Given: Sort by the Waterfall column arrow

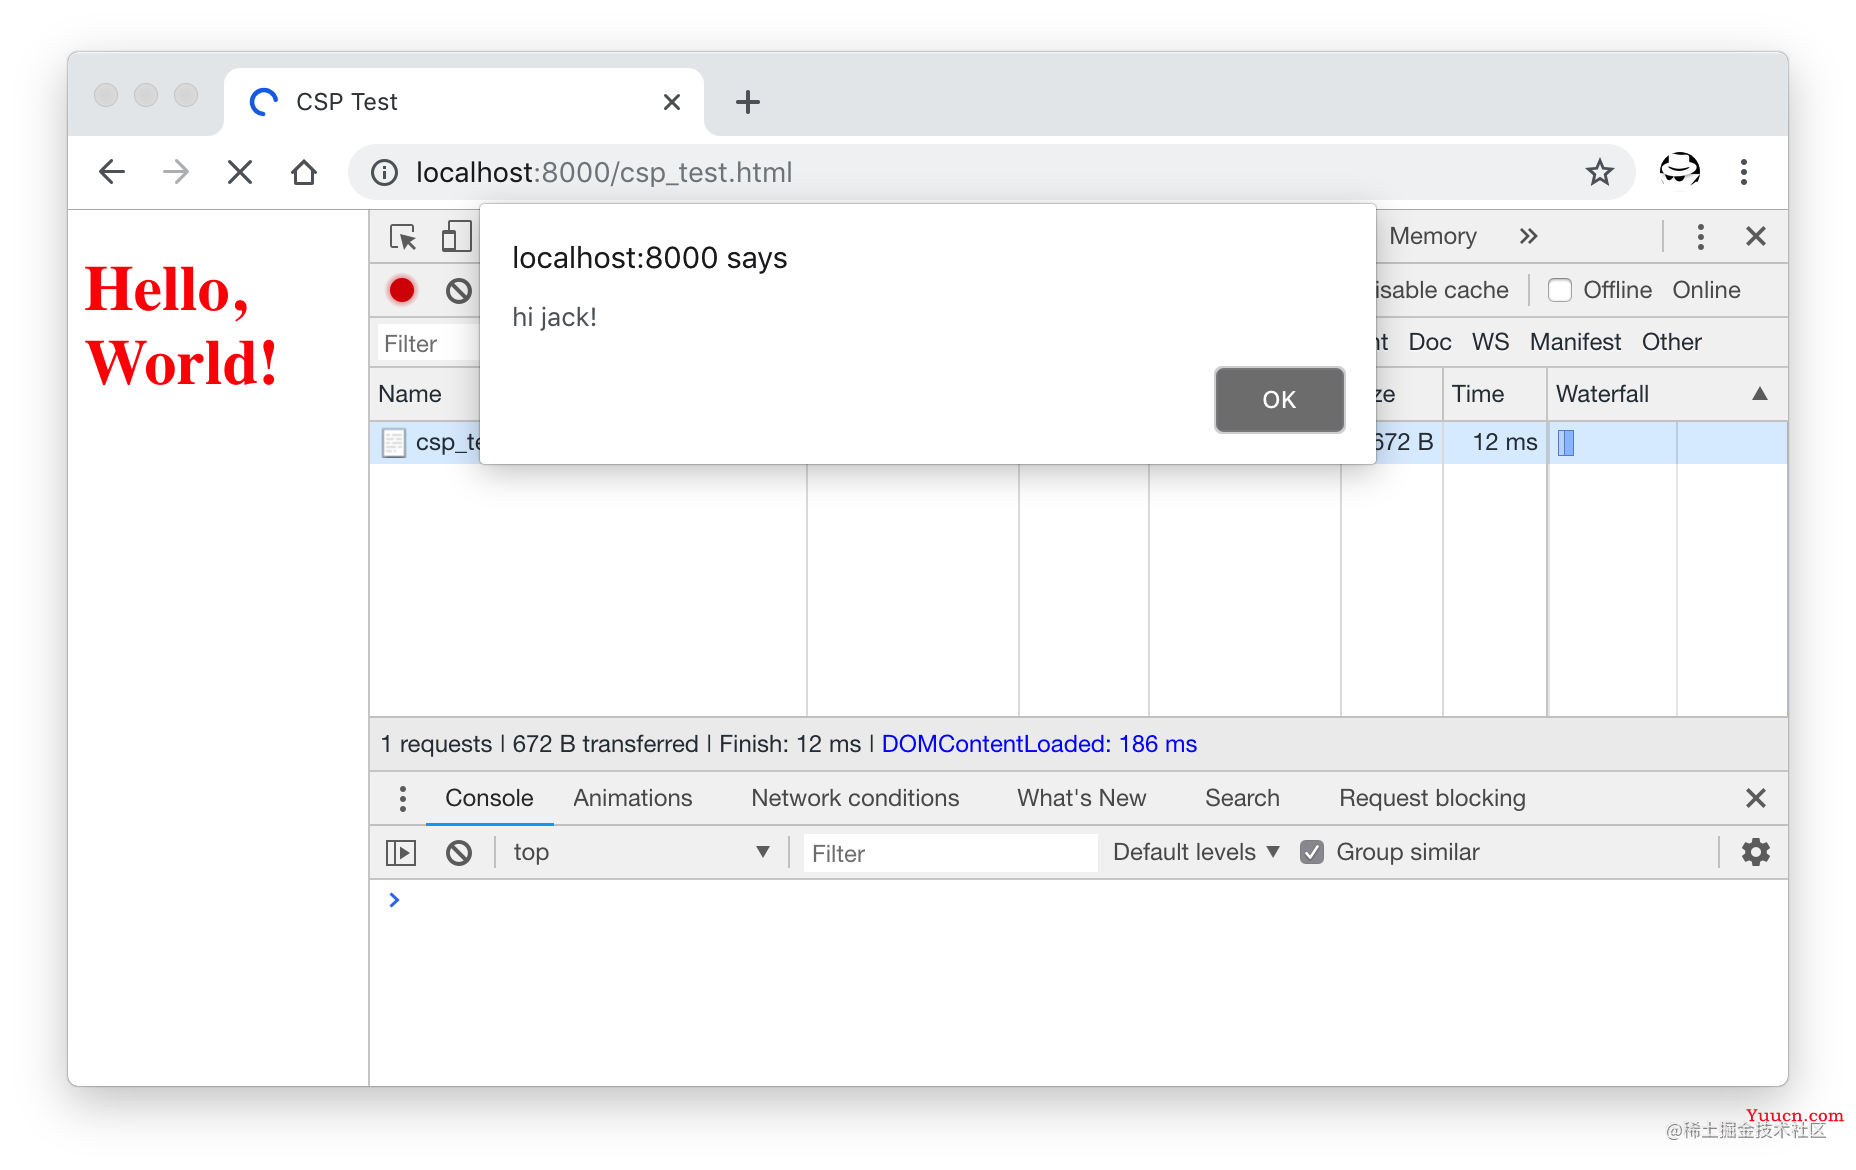Looking at the screenshot, I should click(x=1760, y=394).
